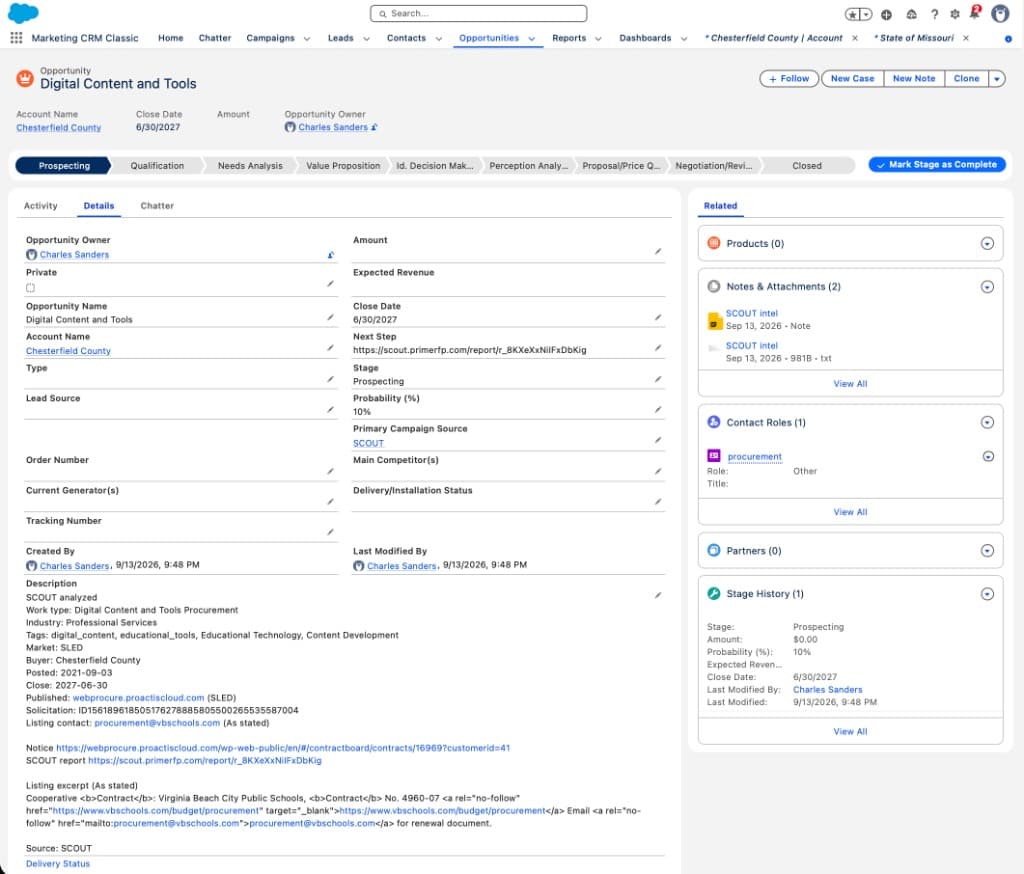Click the Salesforce cloud logo
The height and width of the screenshot is (874, 1024).
click(x=23, y=13)
